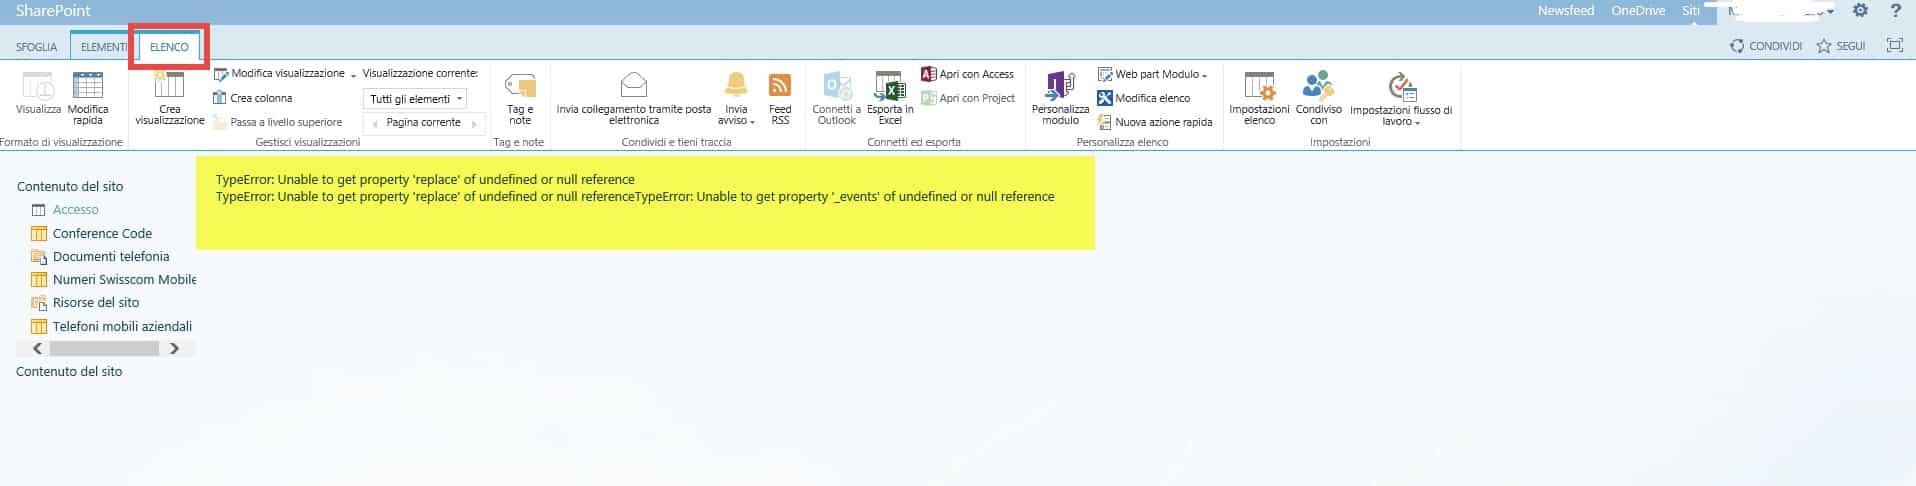1916x486 pixels.
Task: Open settings gear menu
Action: 1860,11
